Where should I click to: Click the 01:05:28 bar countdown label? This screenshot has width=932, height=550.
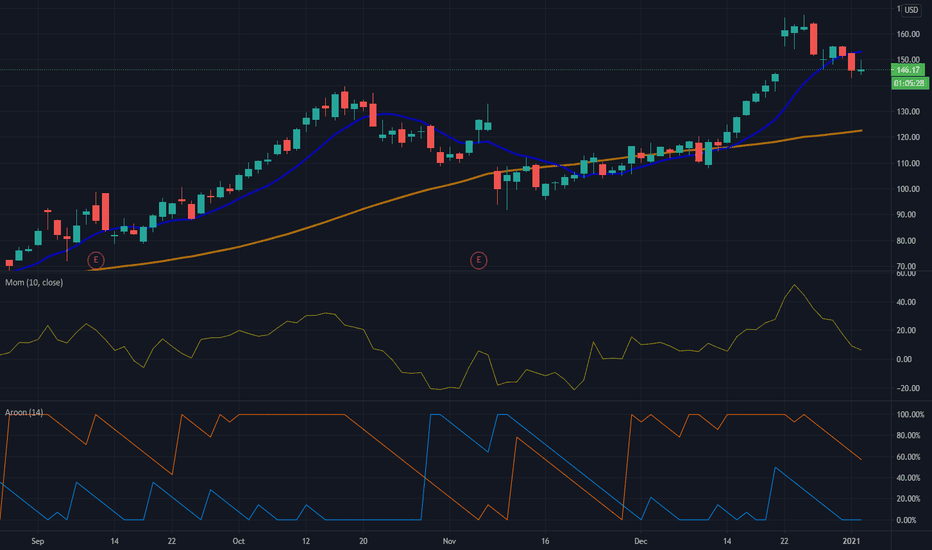click(x=910, y=83)
